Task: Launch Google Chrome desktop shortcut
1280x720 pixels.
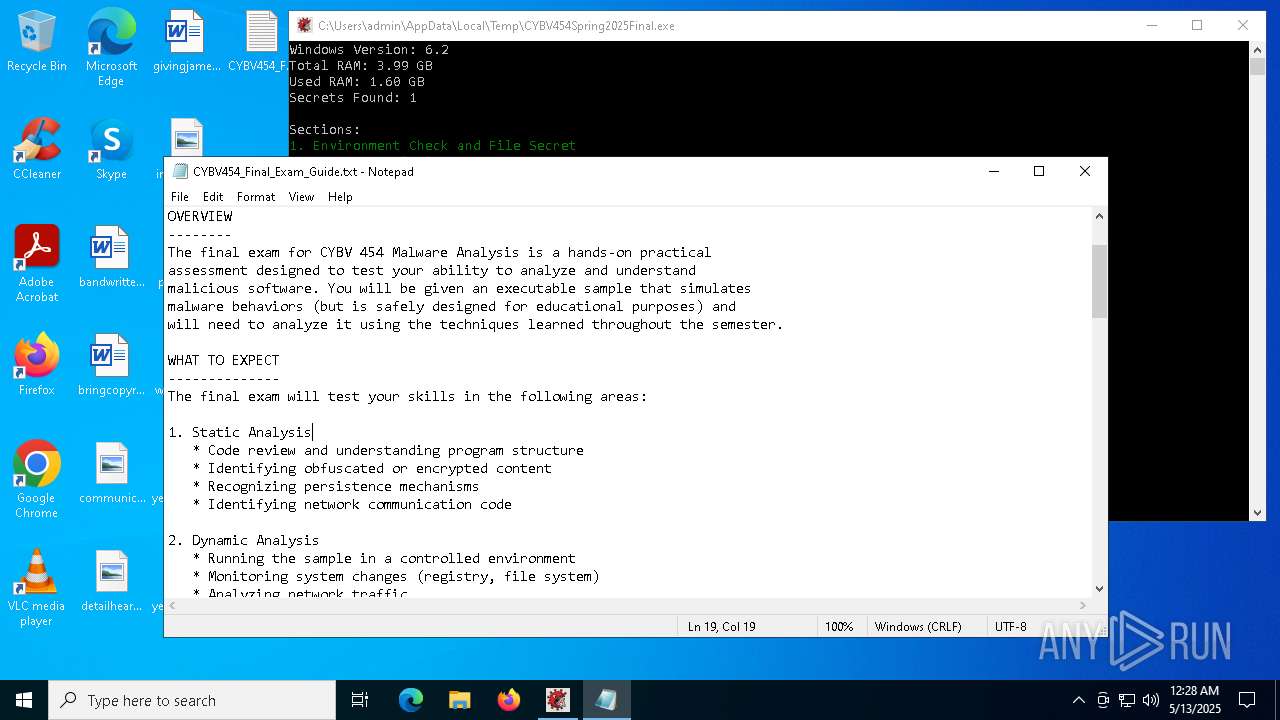Action: click(37, 480)
